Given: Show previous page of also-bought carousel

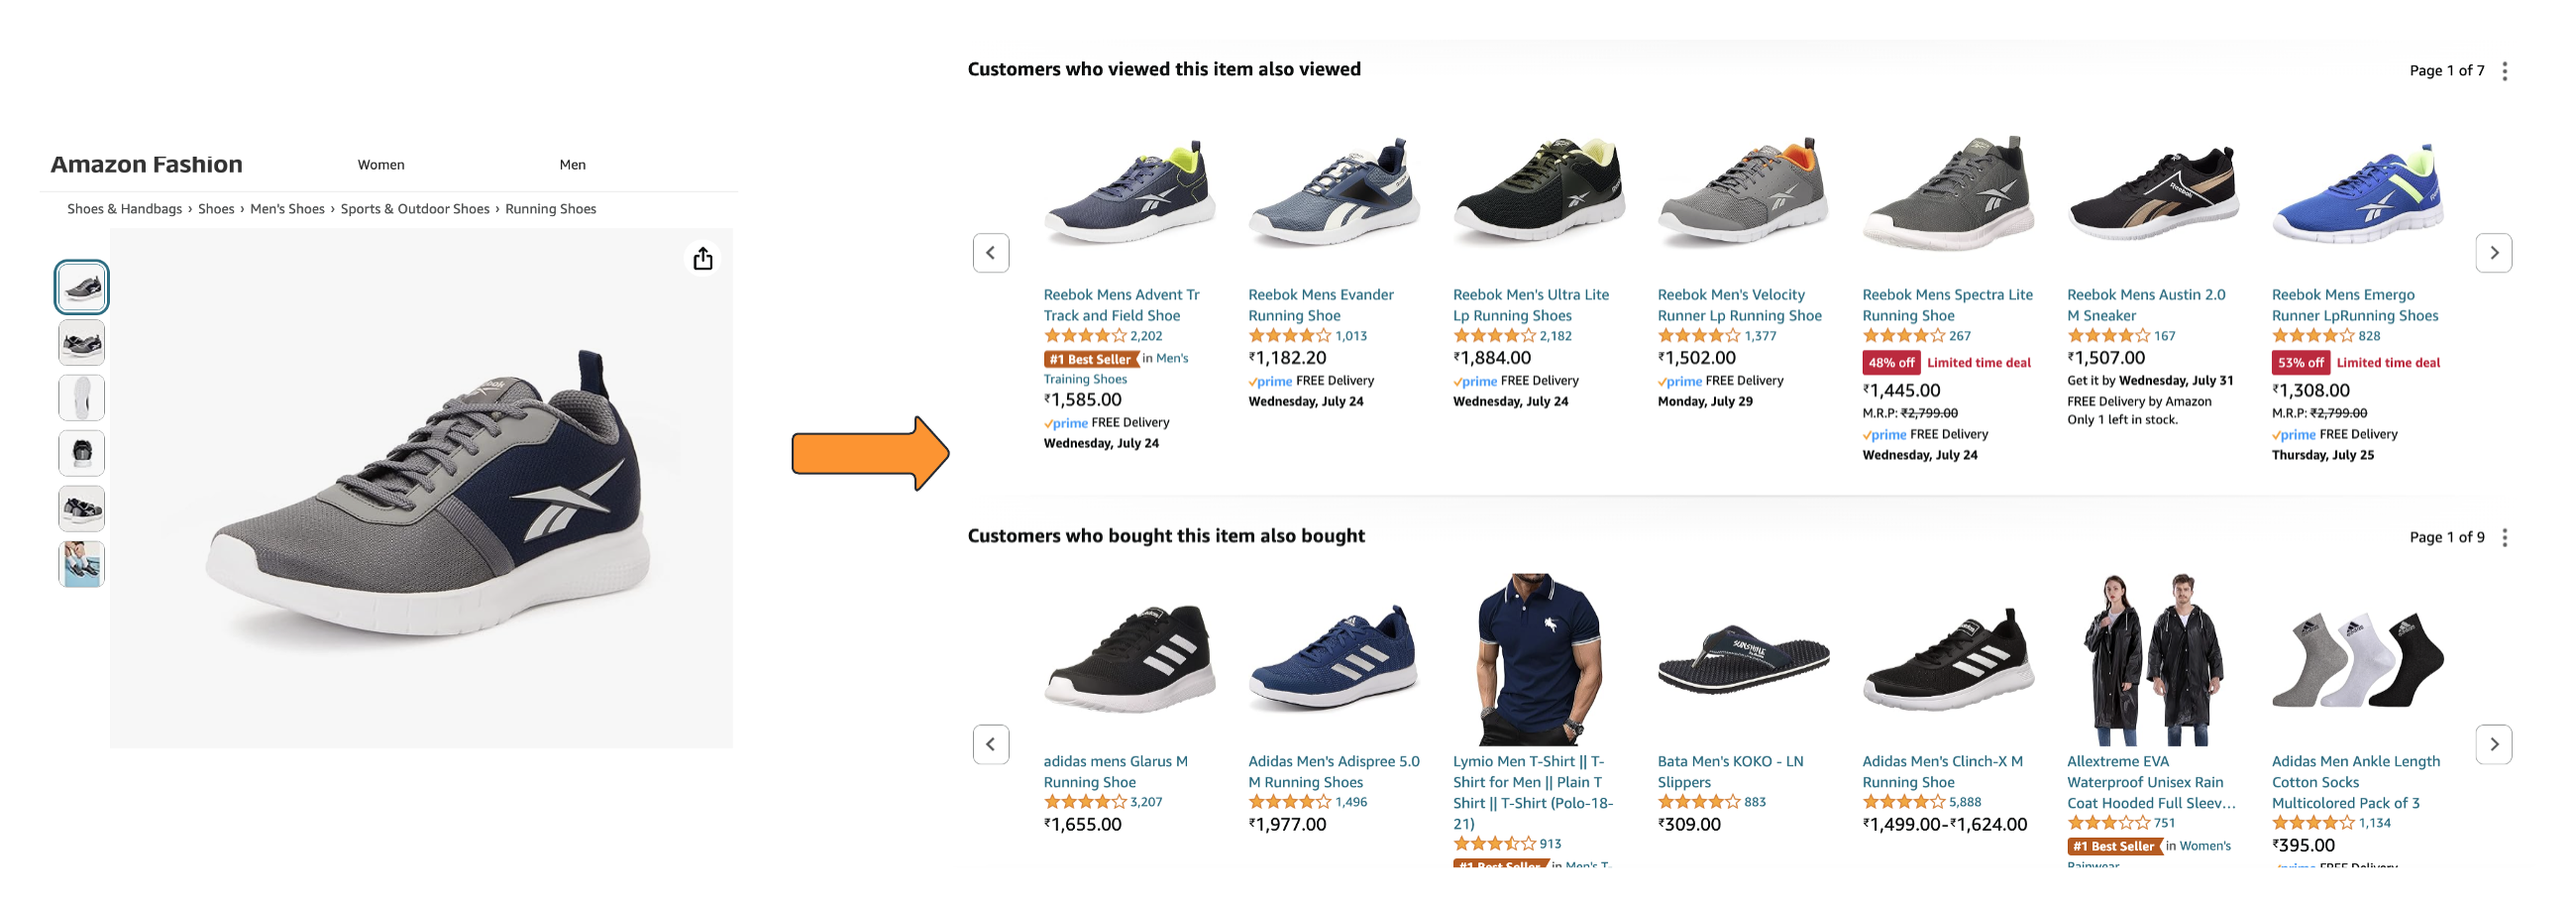Looking at the screenshot, I should coord(991,744).
